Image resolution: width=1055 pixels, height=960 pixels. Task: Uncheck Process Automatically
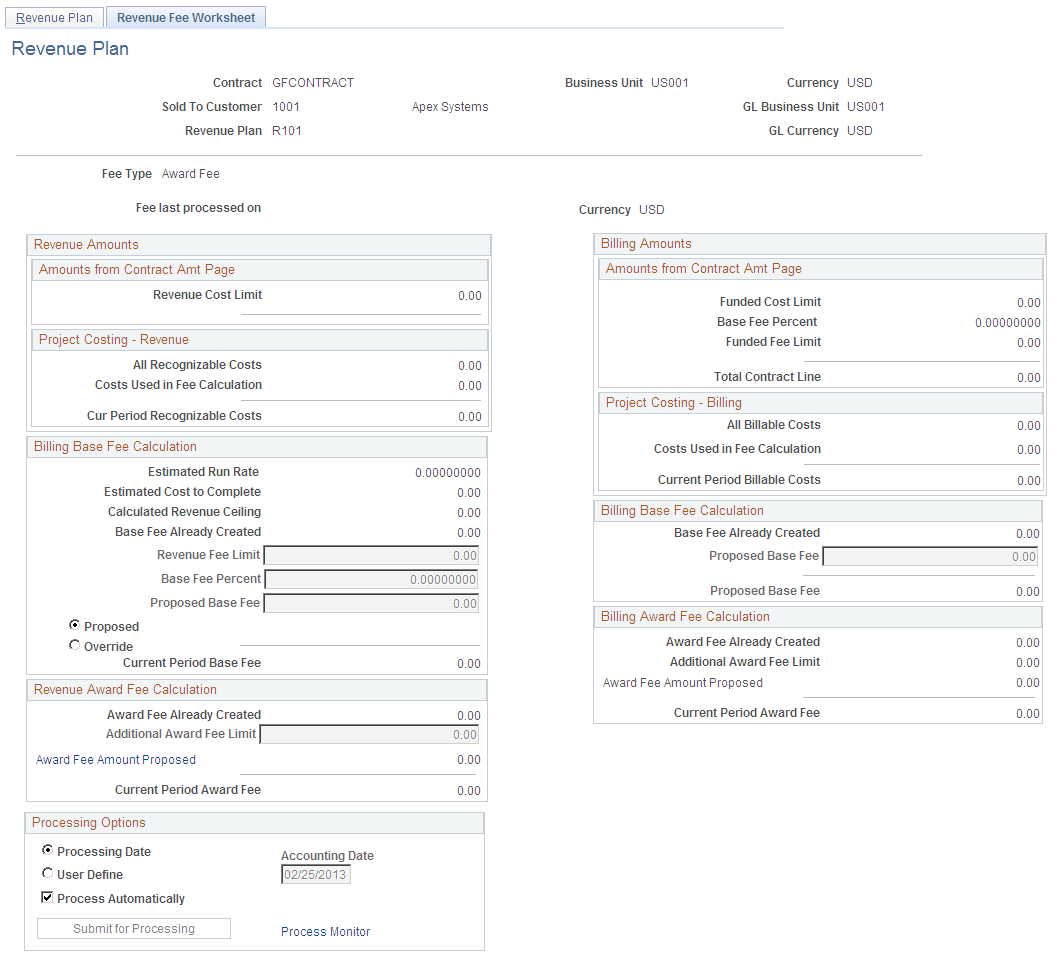point(47,898)
